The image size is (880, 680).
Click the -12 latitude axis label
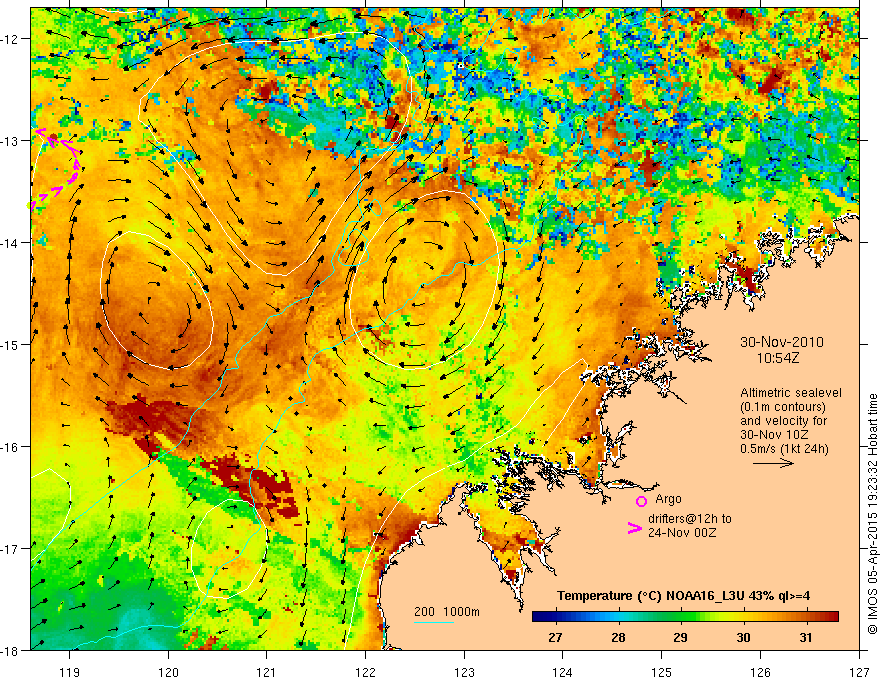point(11,39)
